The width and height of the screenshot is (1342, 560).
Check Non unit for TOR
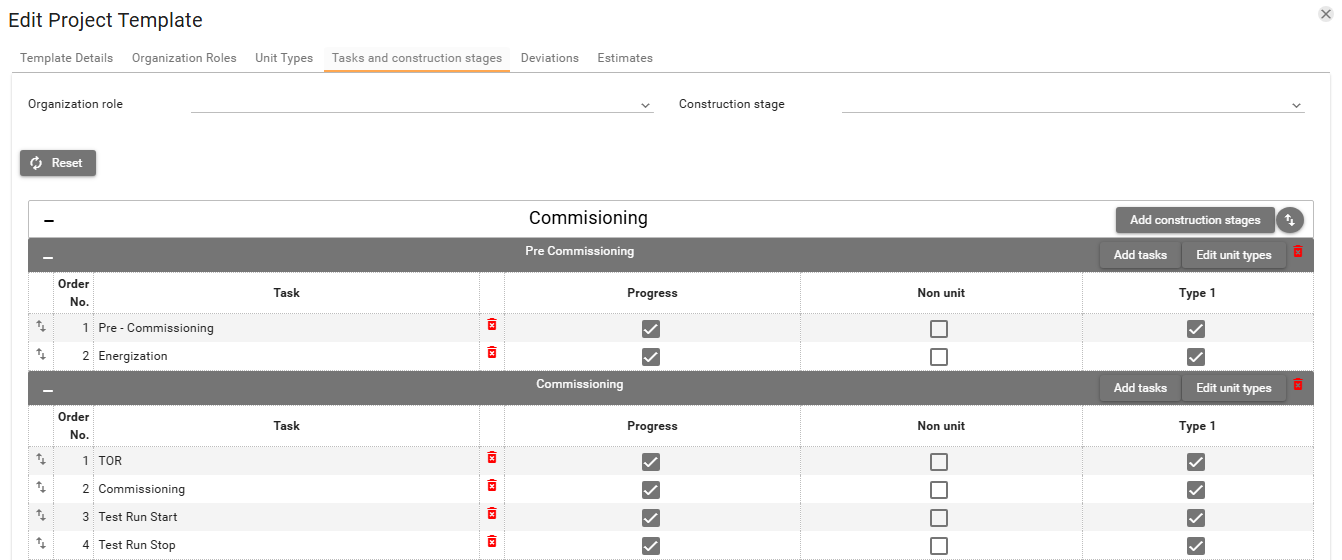(x=939, y=462)
